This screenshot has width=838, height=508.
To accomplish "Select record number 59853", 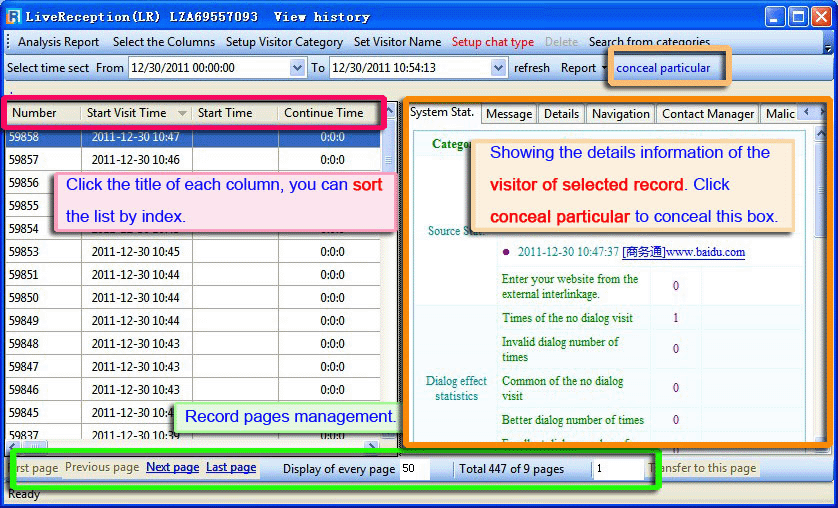I will [x=193, y=252].
